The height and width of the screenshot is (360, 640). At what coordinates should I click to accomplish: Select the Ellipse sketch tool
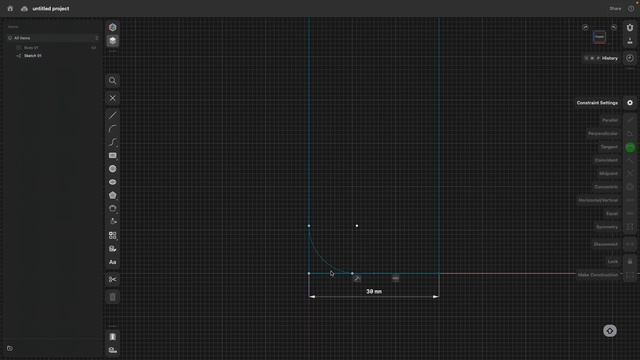tap(113, 182)
